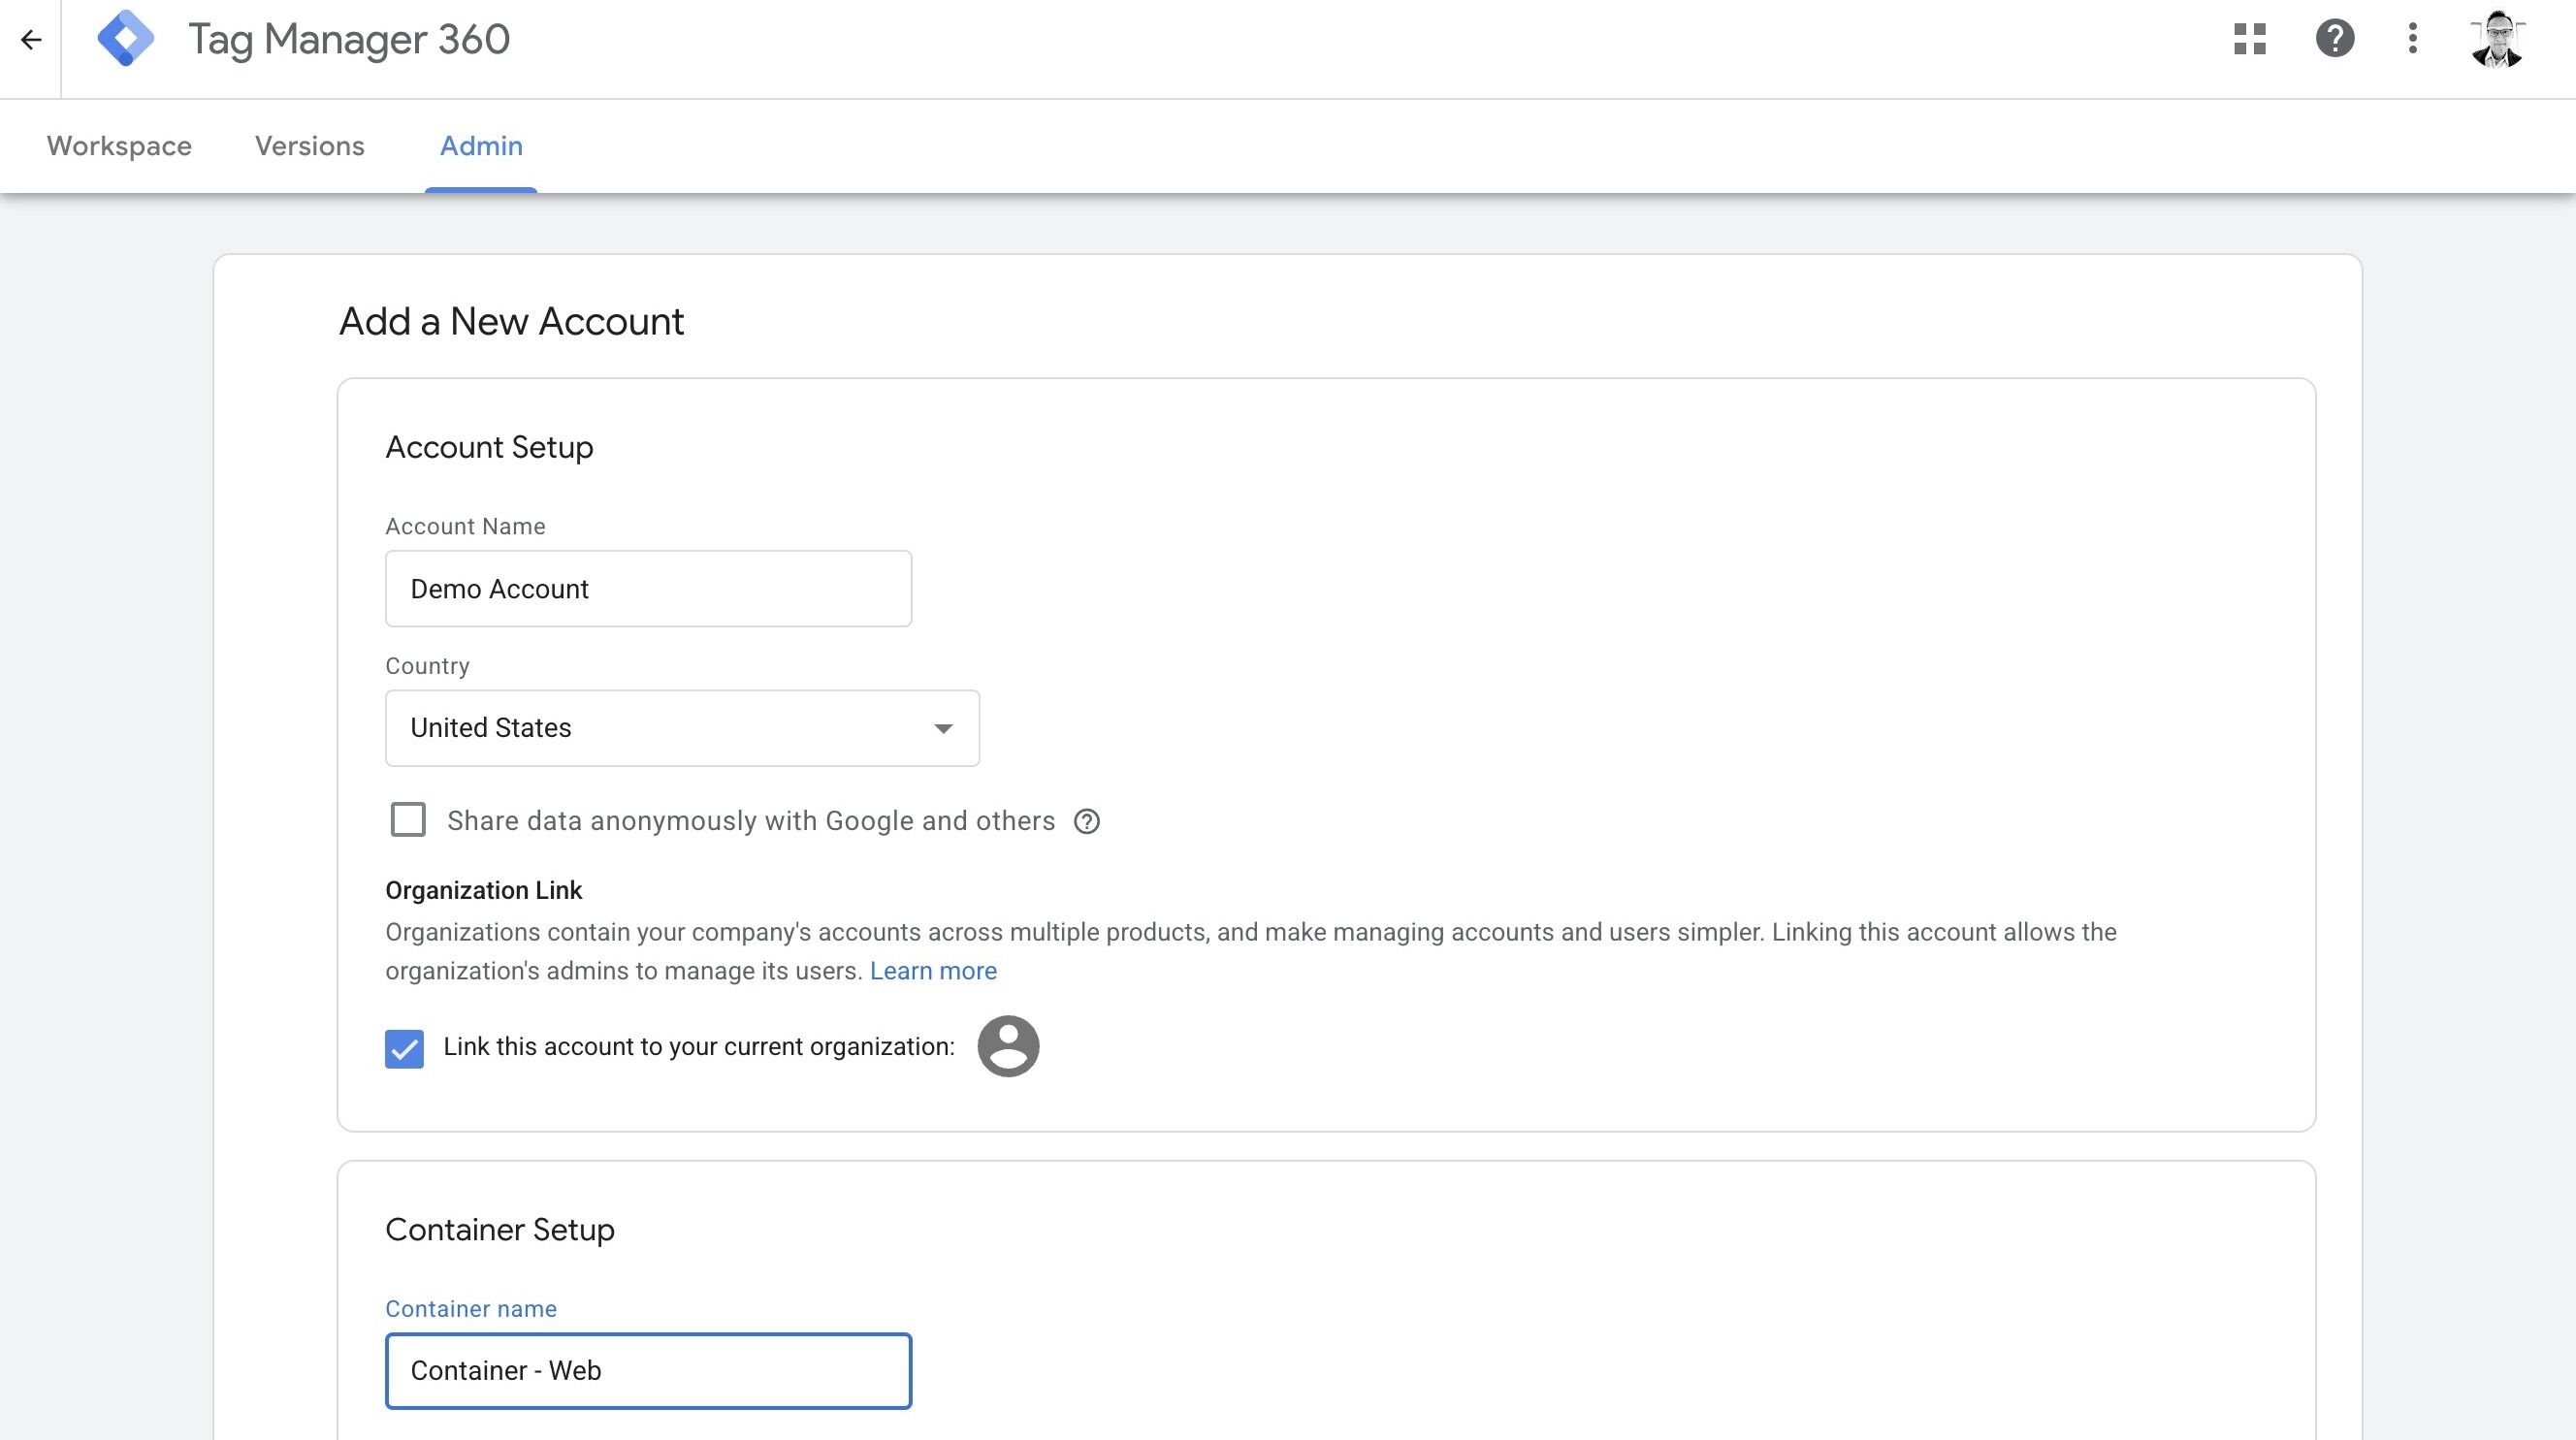This screenshot has height=1440, width=2576.
Task: Open the United States country selector
Action: tap(681, 728)
